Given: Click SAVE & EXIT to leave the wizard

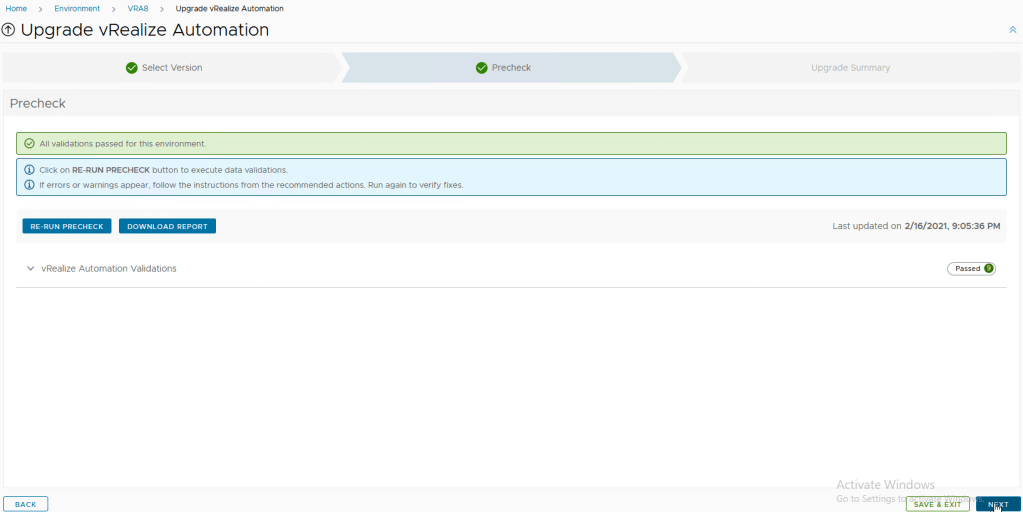Looking at the screenshot, I should (x=937, y=504).
